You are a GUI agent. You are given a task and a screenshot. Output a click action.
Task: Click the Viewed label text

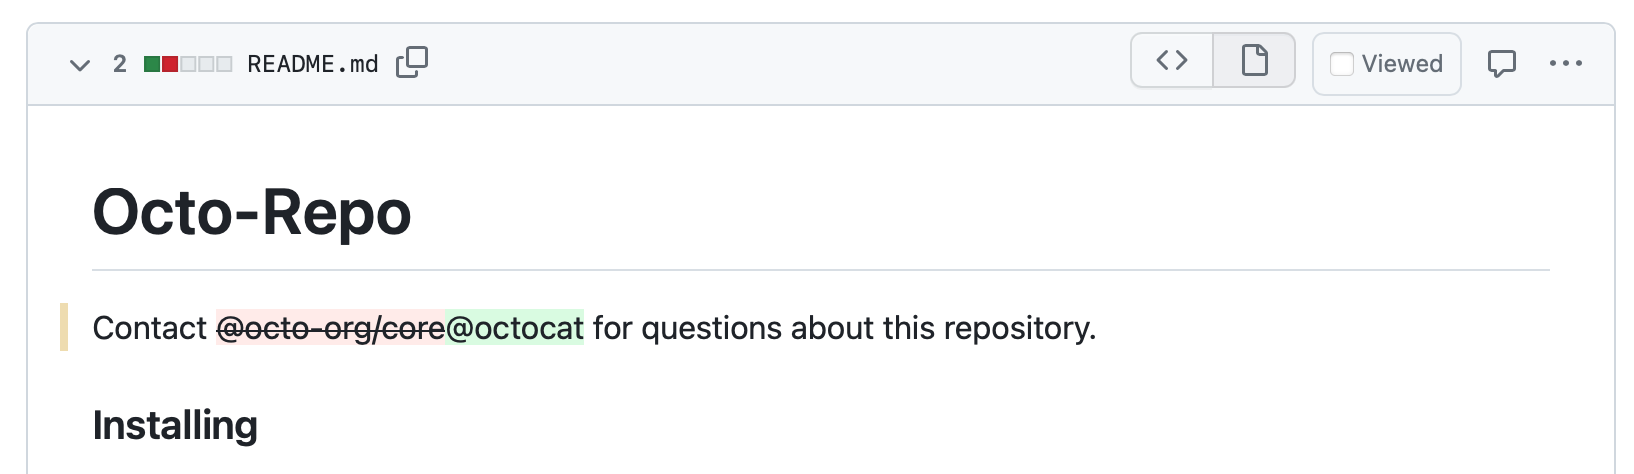(x=1402, y=64)
